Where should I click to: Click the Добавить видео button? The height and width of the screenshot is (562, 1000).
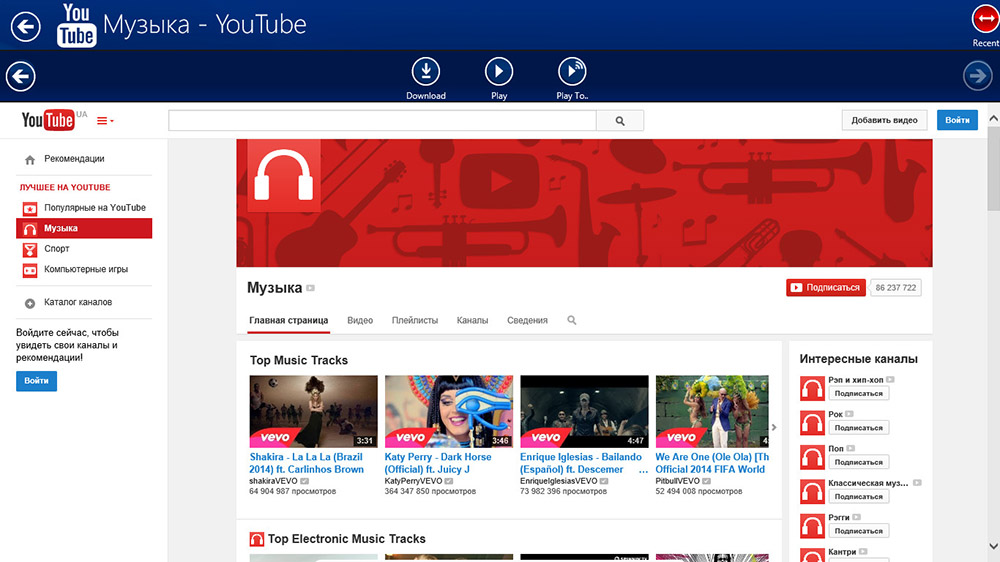coord(884,120)
